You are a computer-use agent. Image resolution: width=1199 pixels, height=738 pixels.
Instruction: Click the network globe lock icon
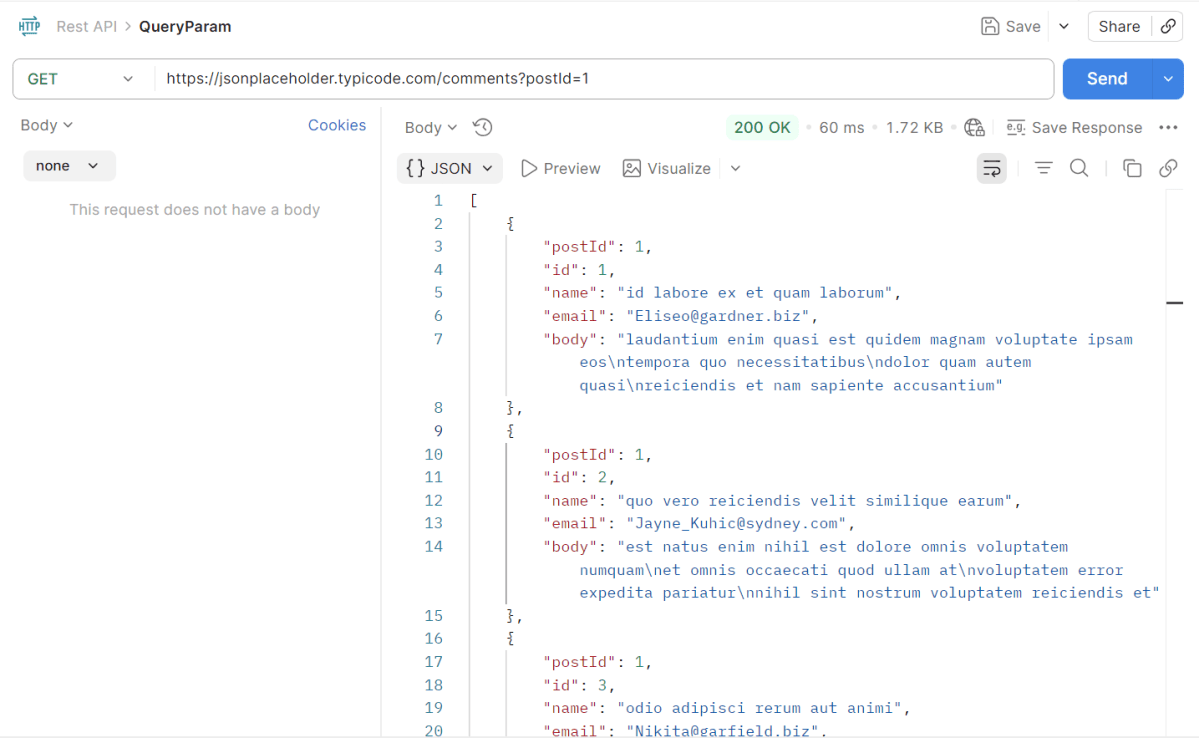point(975,127)
